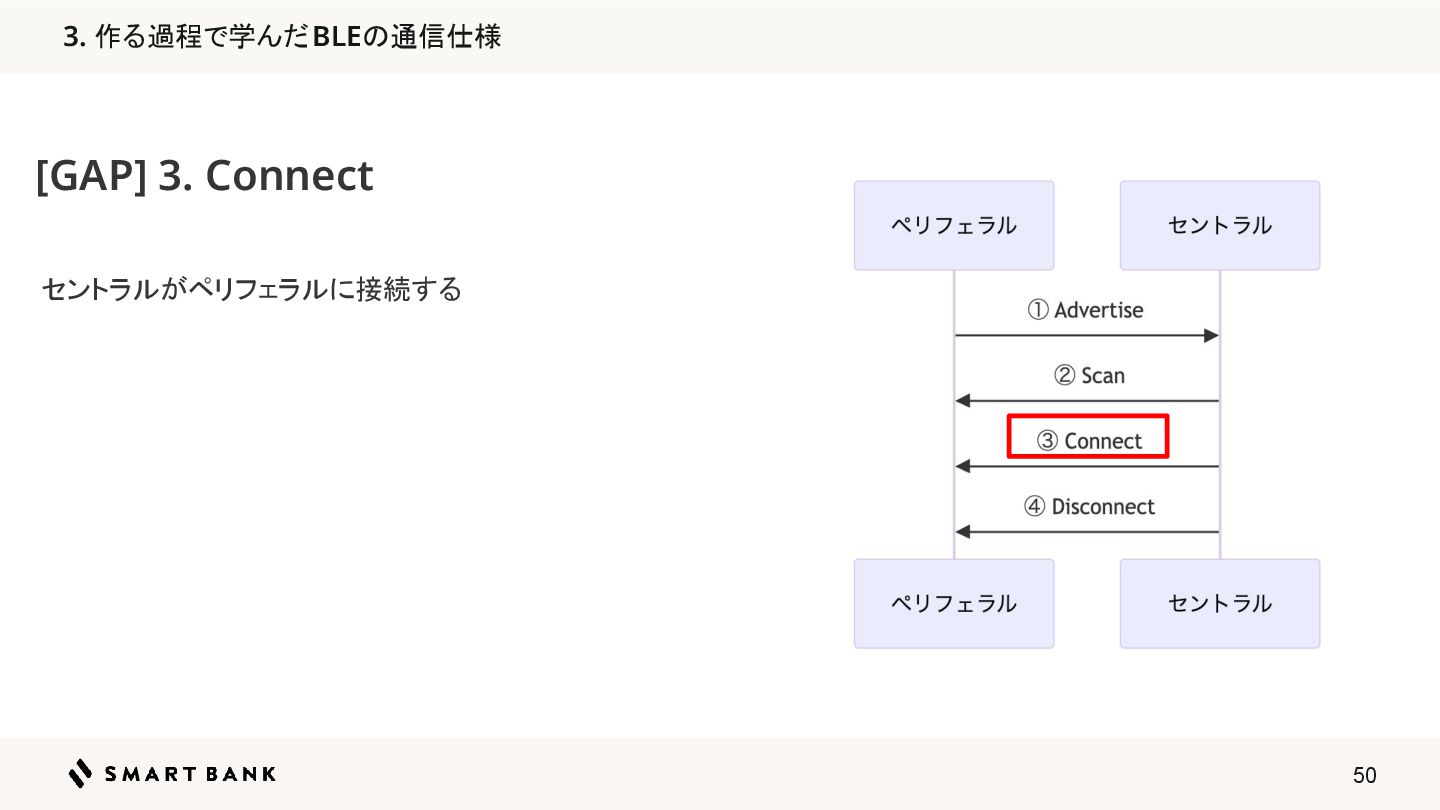The height and width of the screenshot is (810, 1440).
Task: Select the top セントラル box in diagram
Action: click(1219, 225)
